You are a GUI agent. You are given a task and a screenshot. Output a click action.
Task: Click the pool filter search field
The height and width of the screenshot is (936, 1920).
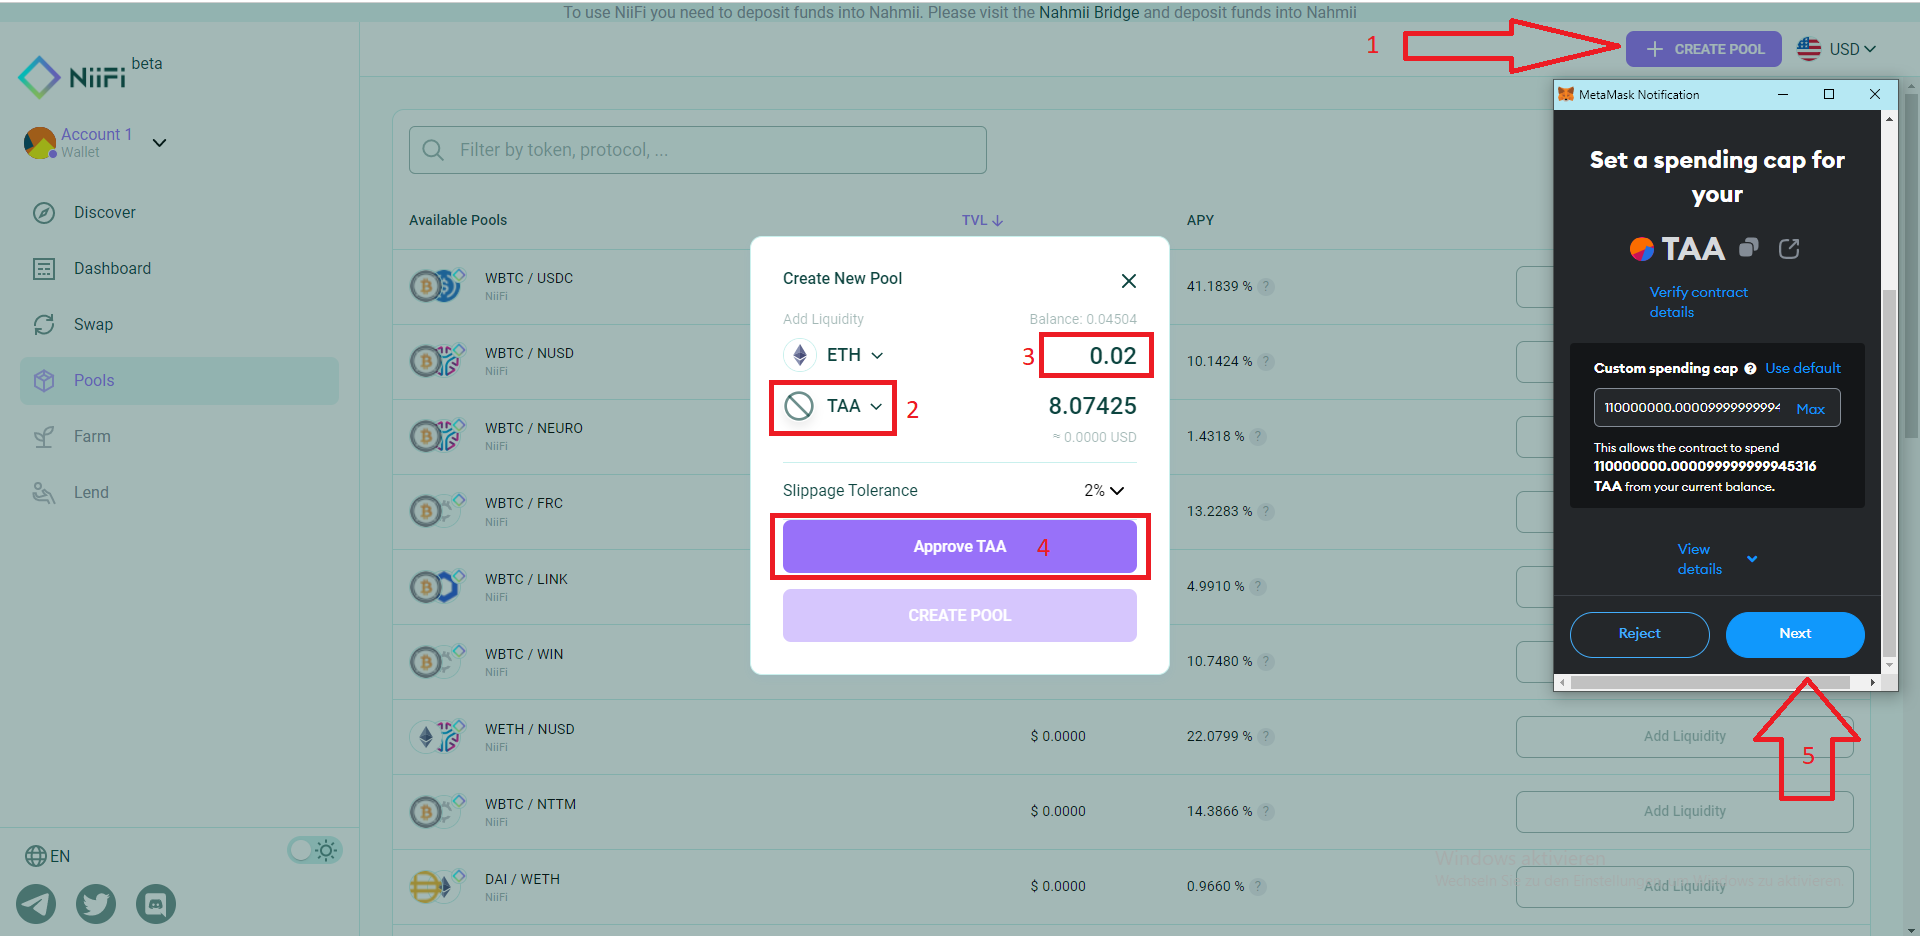coord(698,150)
